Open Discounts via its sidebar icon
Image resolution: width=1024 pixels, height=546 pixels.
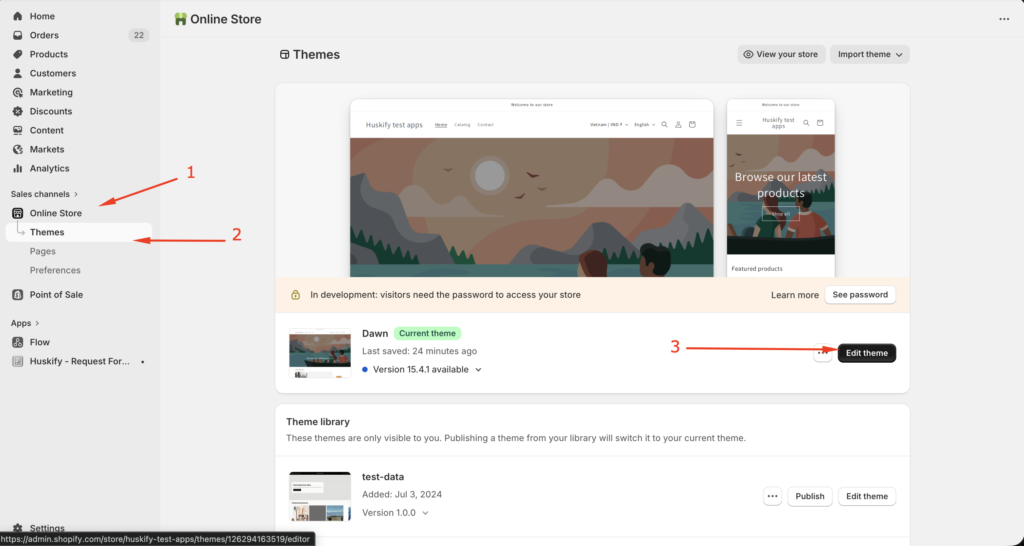tap(18, 112)
